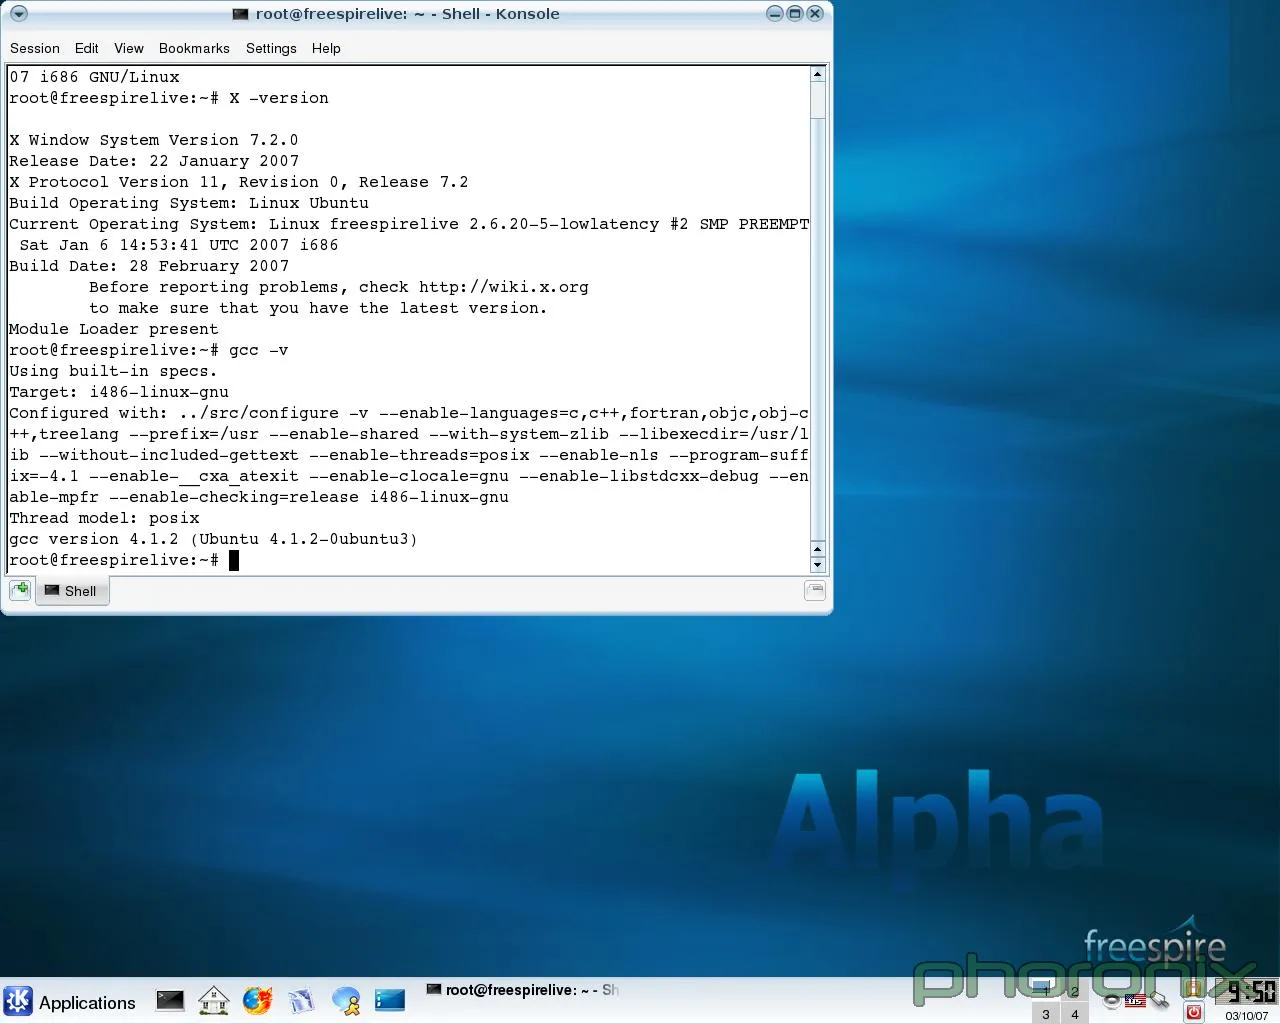
Task: Click the terminal prompt line at the cursor
Action: point(124,560)
